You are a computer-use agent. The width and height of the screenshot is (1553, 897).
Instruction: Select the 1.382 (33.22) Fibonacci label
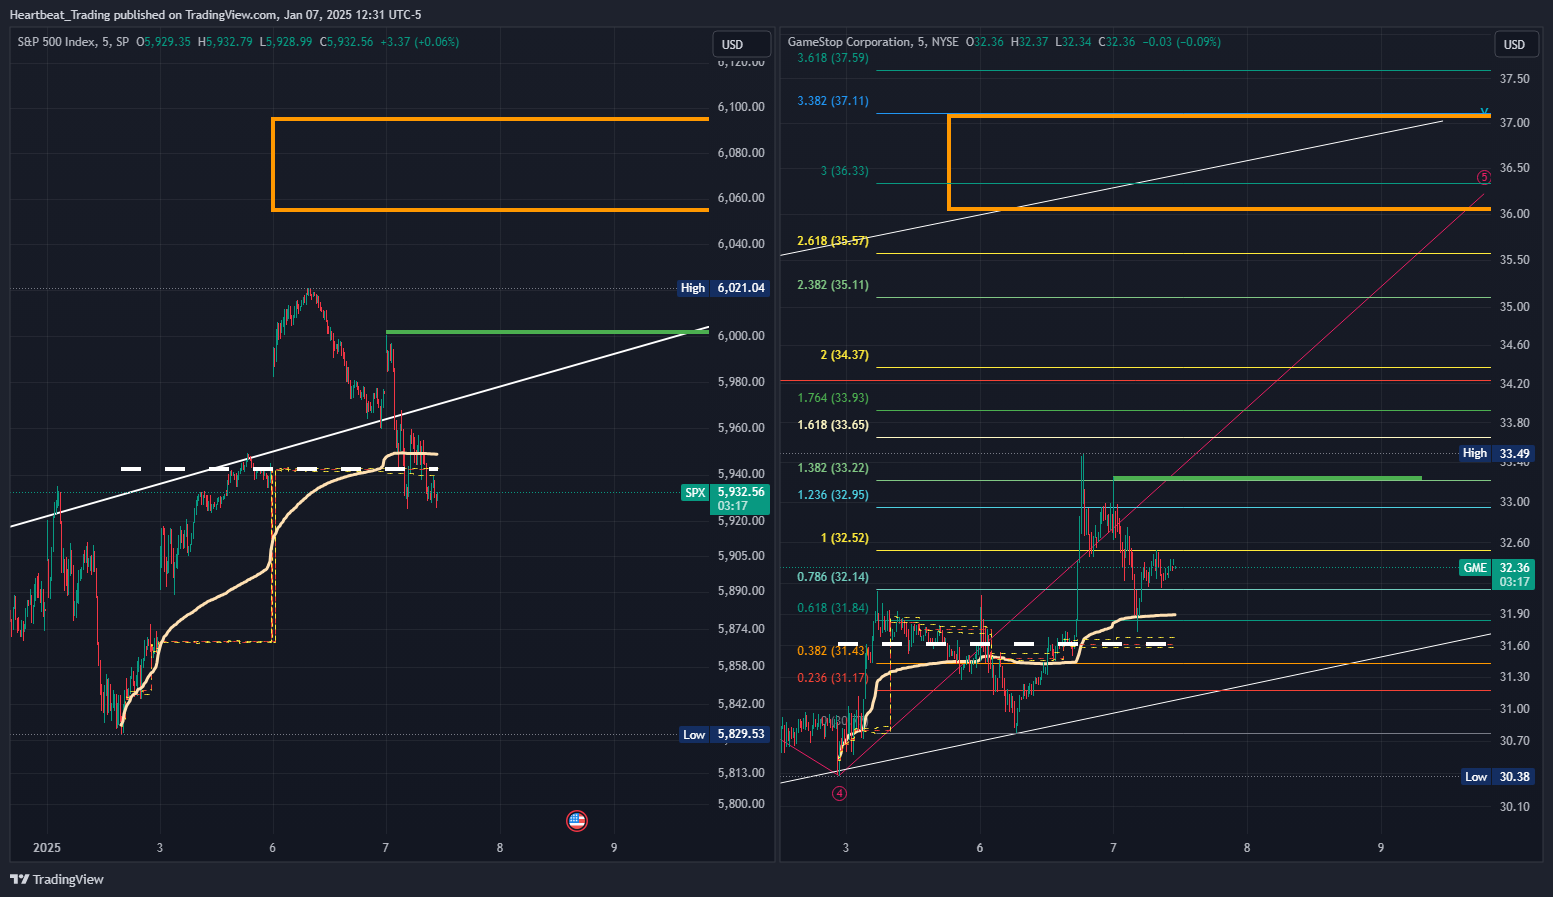(x=833, y=468)
